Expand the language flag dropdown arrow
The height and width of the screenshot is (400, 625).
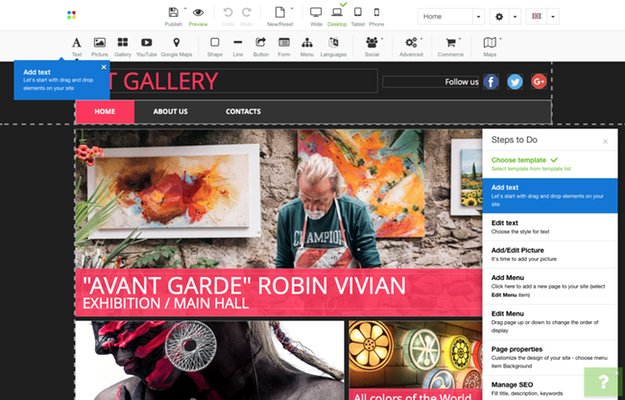click(x=553, y=17)
